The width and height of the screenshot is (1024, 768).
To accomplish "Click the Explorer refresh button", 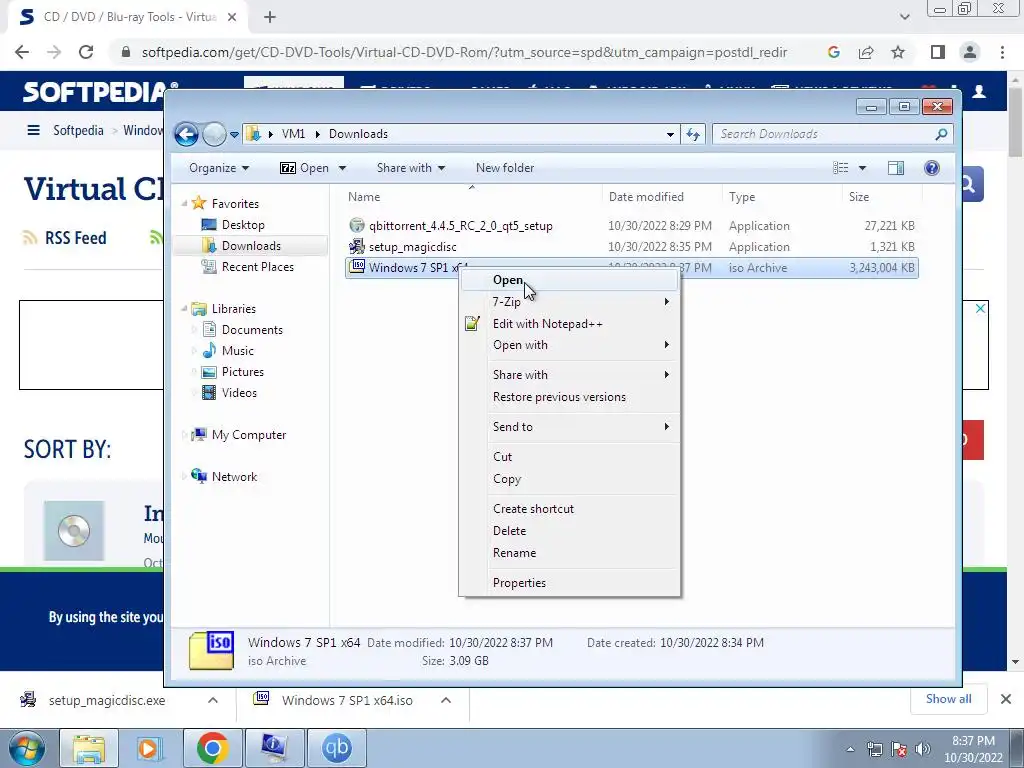I will coord(693,135).
